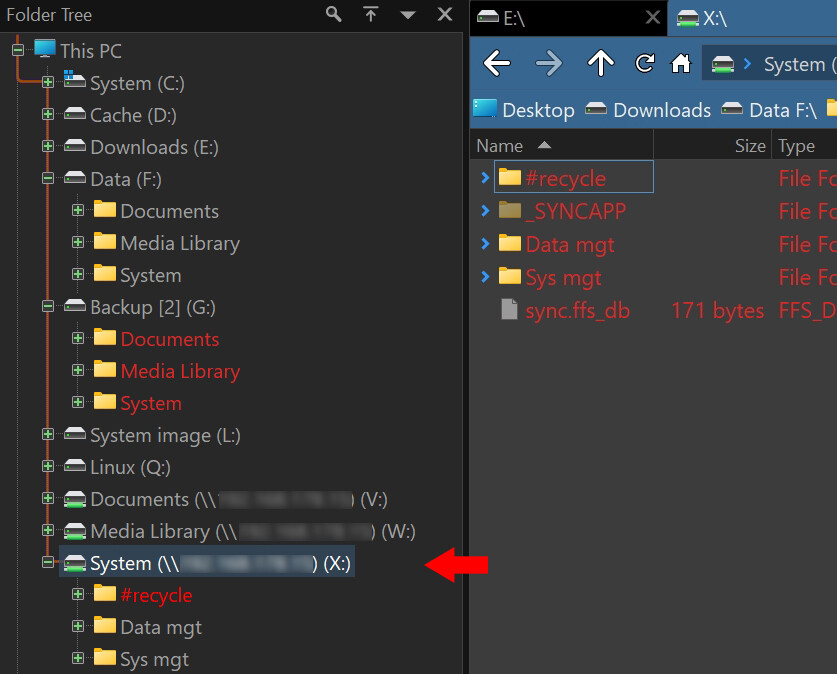Close the Folder Tree panel

(445, 14)
